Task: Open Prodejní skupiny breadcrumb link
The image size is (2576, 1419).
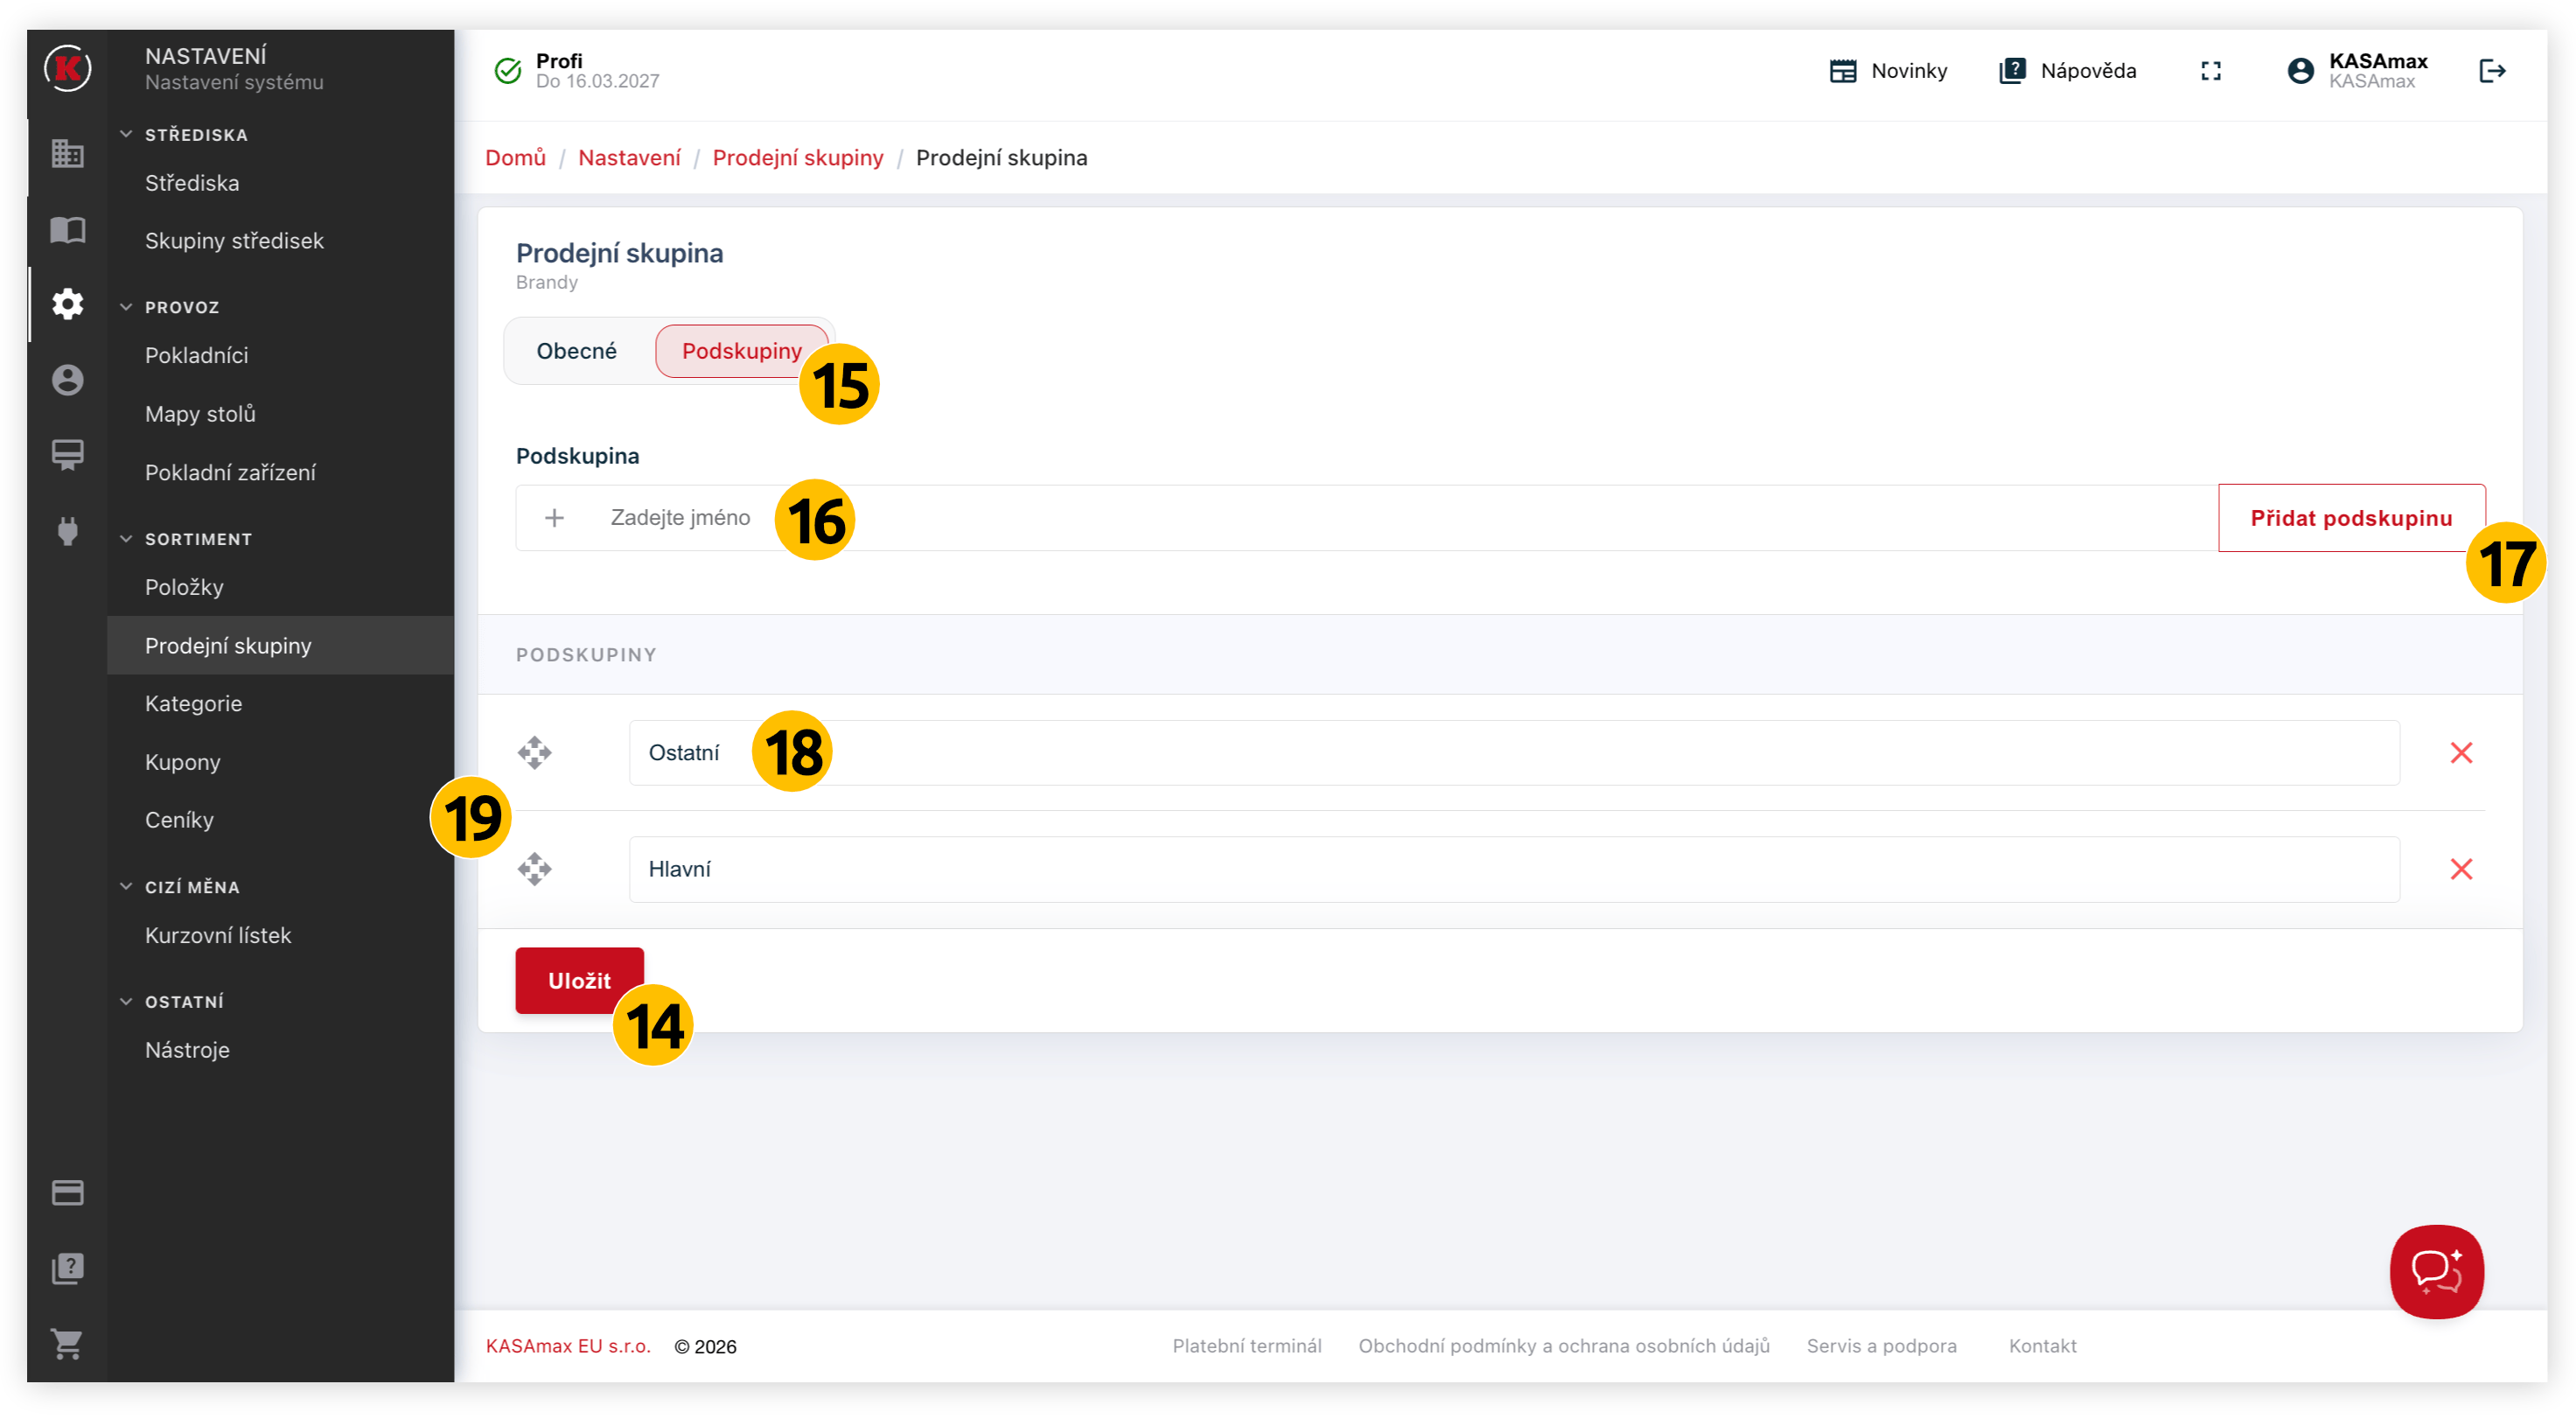Action: point(797,158)
